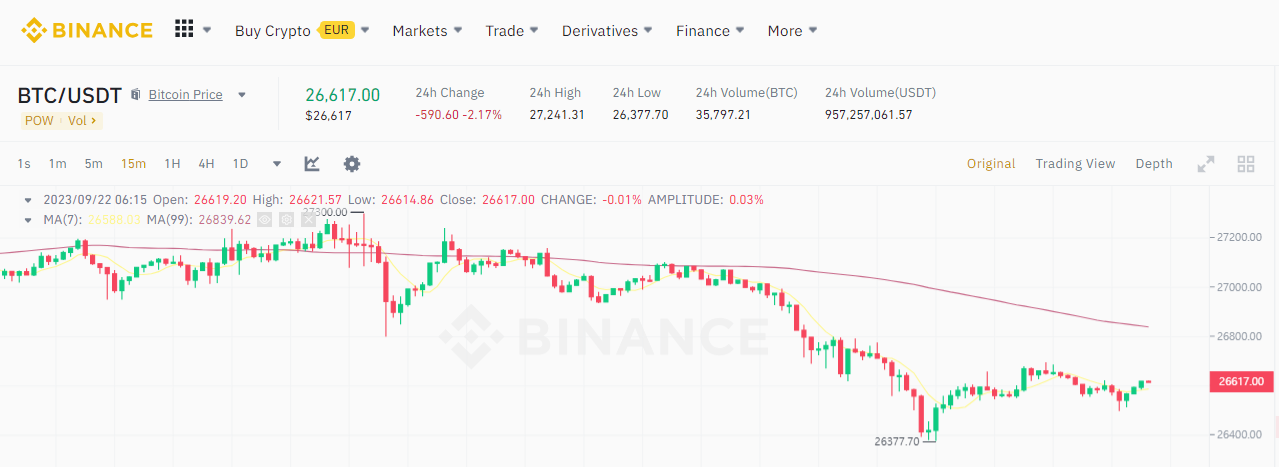
Task: Click the 26377.70 low marker on chart
Action: [896, 441]
